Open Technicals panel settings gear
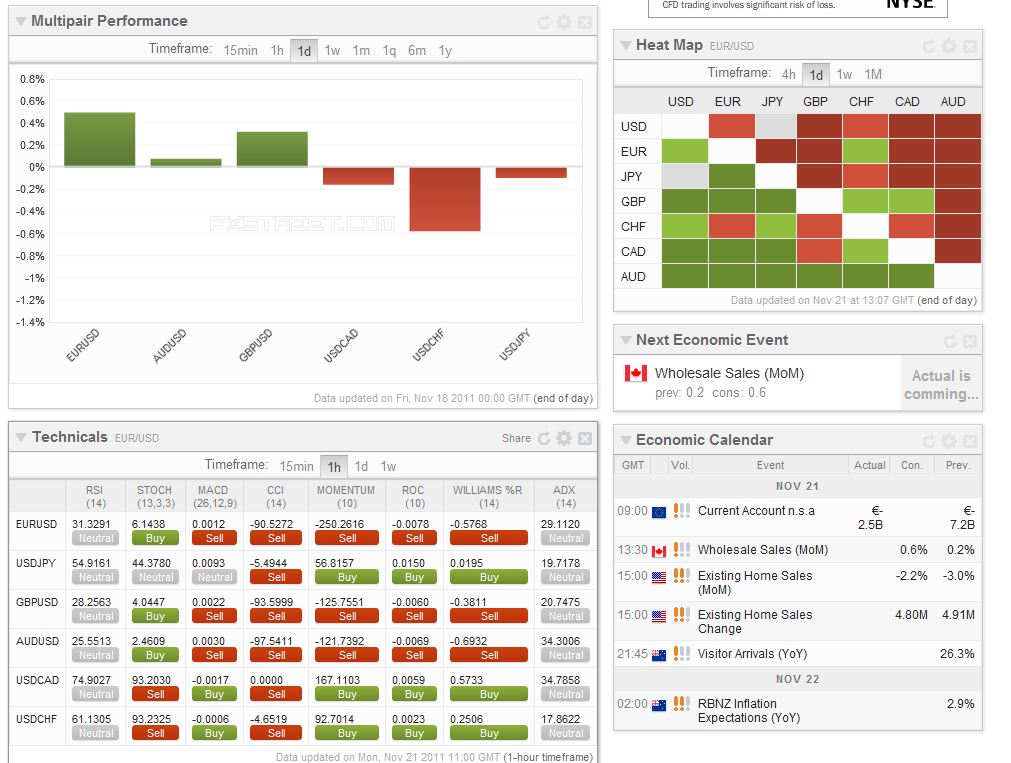The width and height of the screenshot is (1011, 763). pyautogui.click(x=564, y=438)
